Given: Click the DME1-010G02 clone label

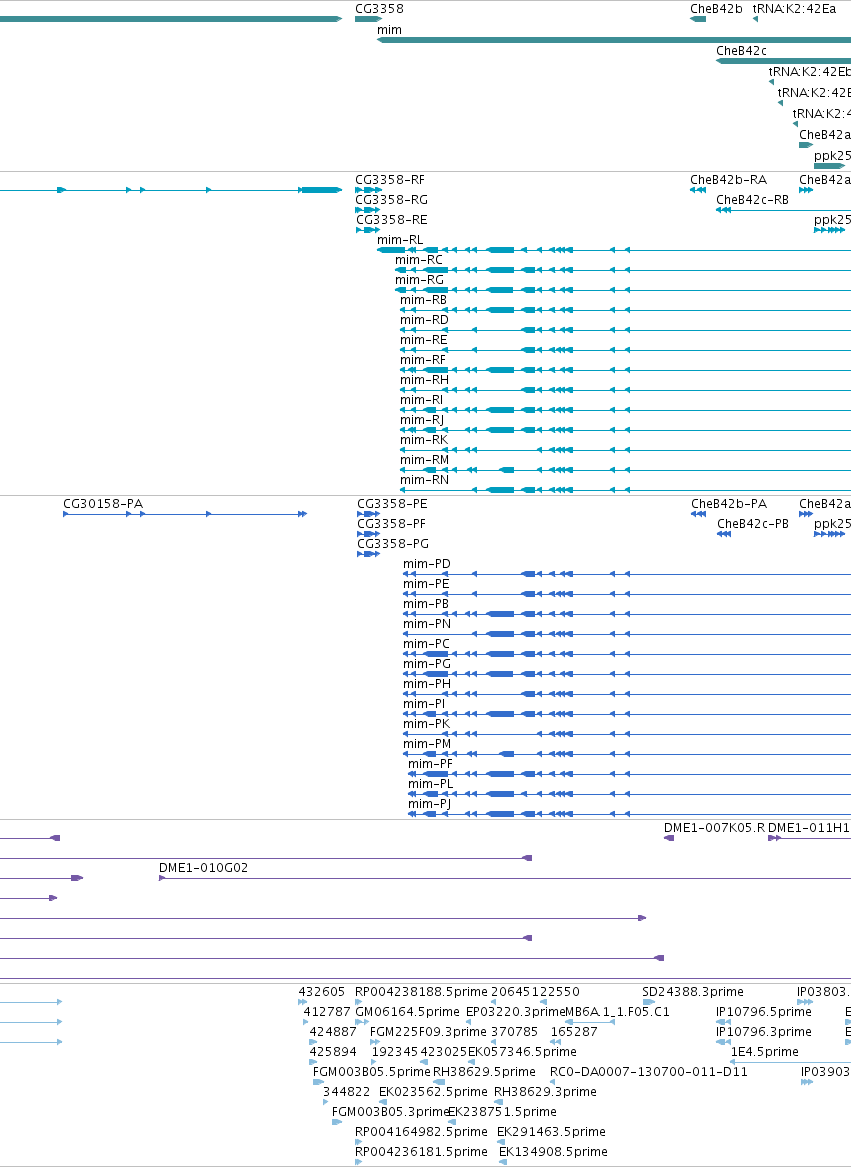Looking at the screenshot, I should click(x=203, y=869).
